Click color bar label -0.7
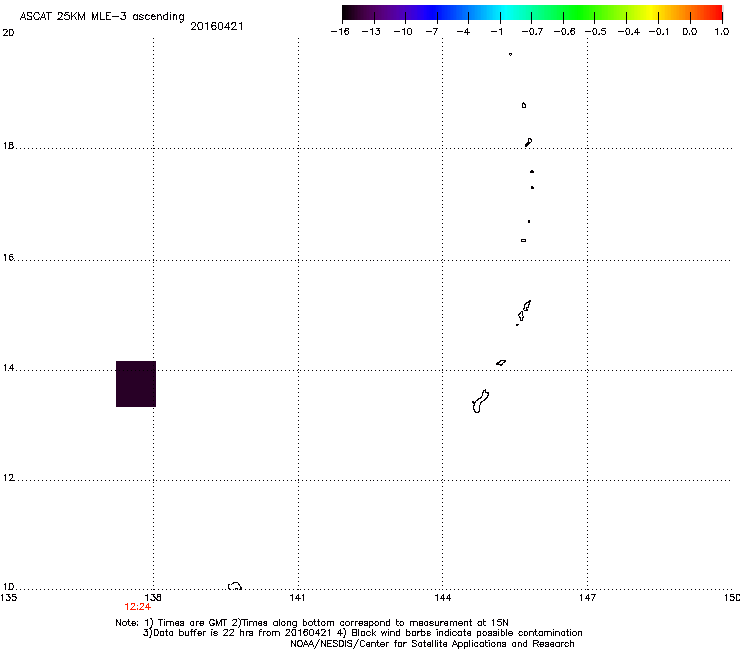 tap(532, 32)
